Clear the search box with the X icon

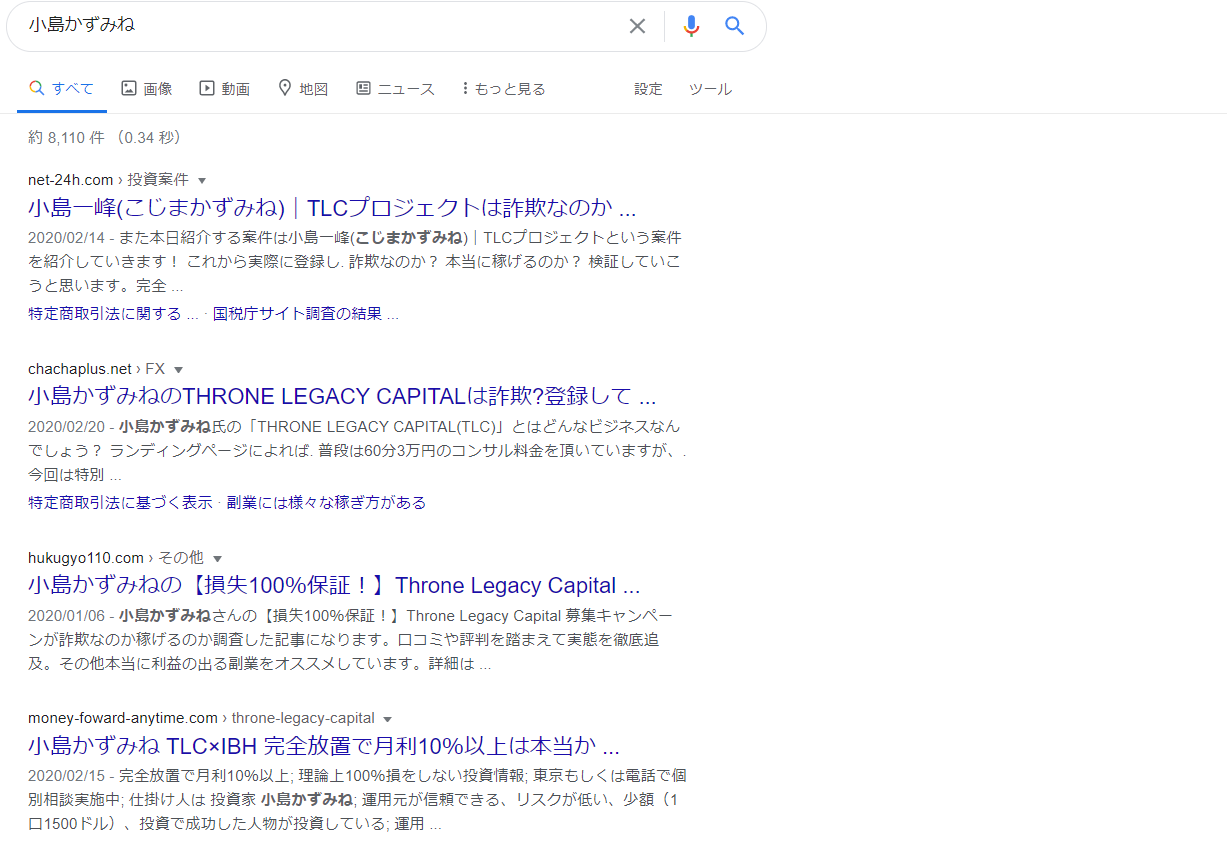[637, 26]
